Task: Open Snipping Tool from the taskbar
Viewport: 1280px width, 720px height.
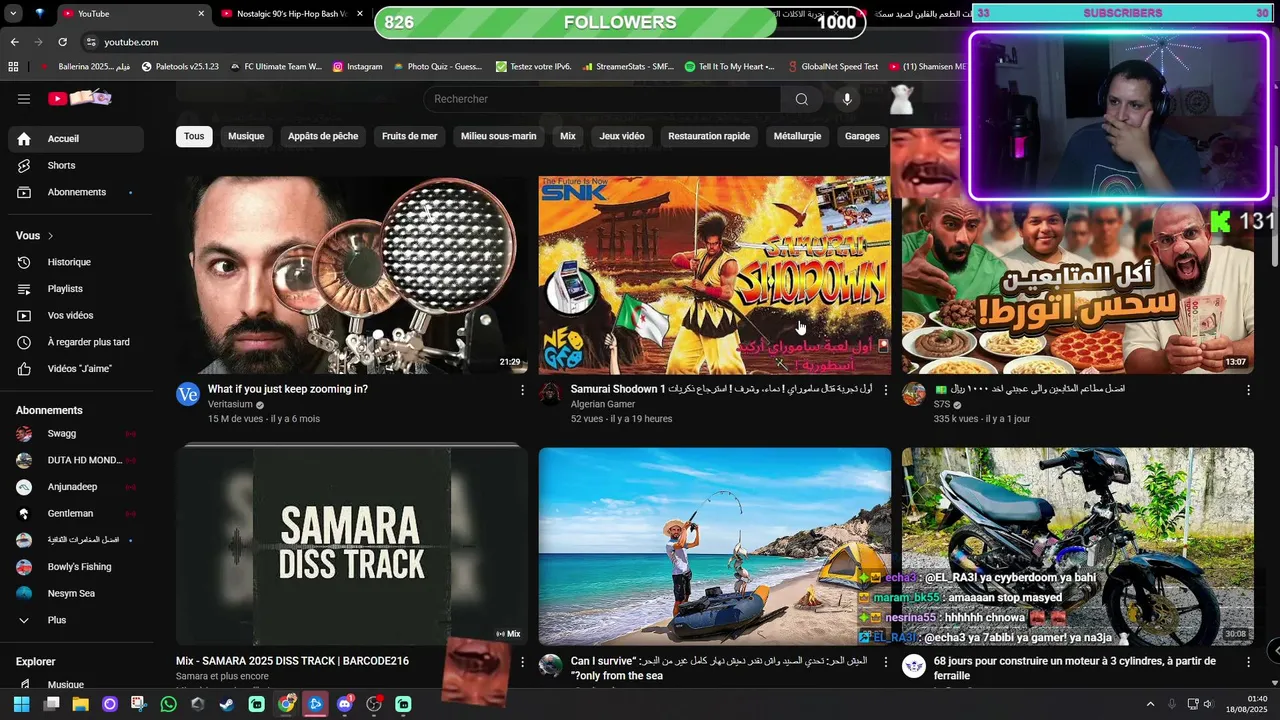Action: (x=139, y=704)
